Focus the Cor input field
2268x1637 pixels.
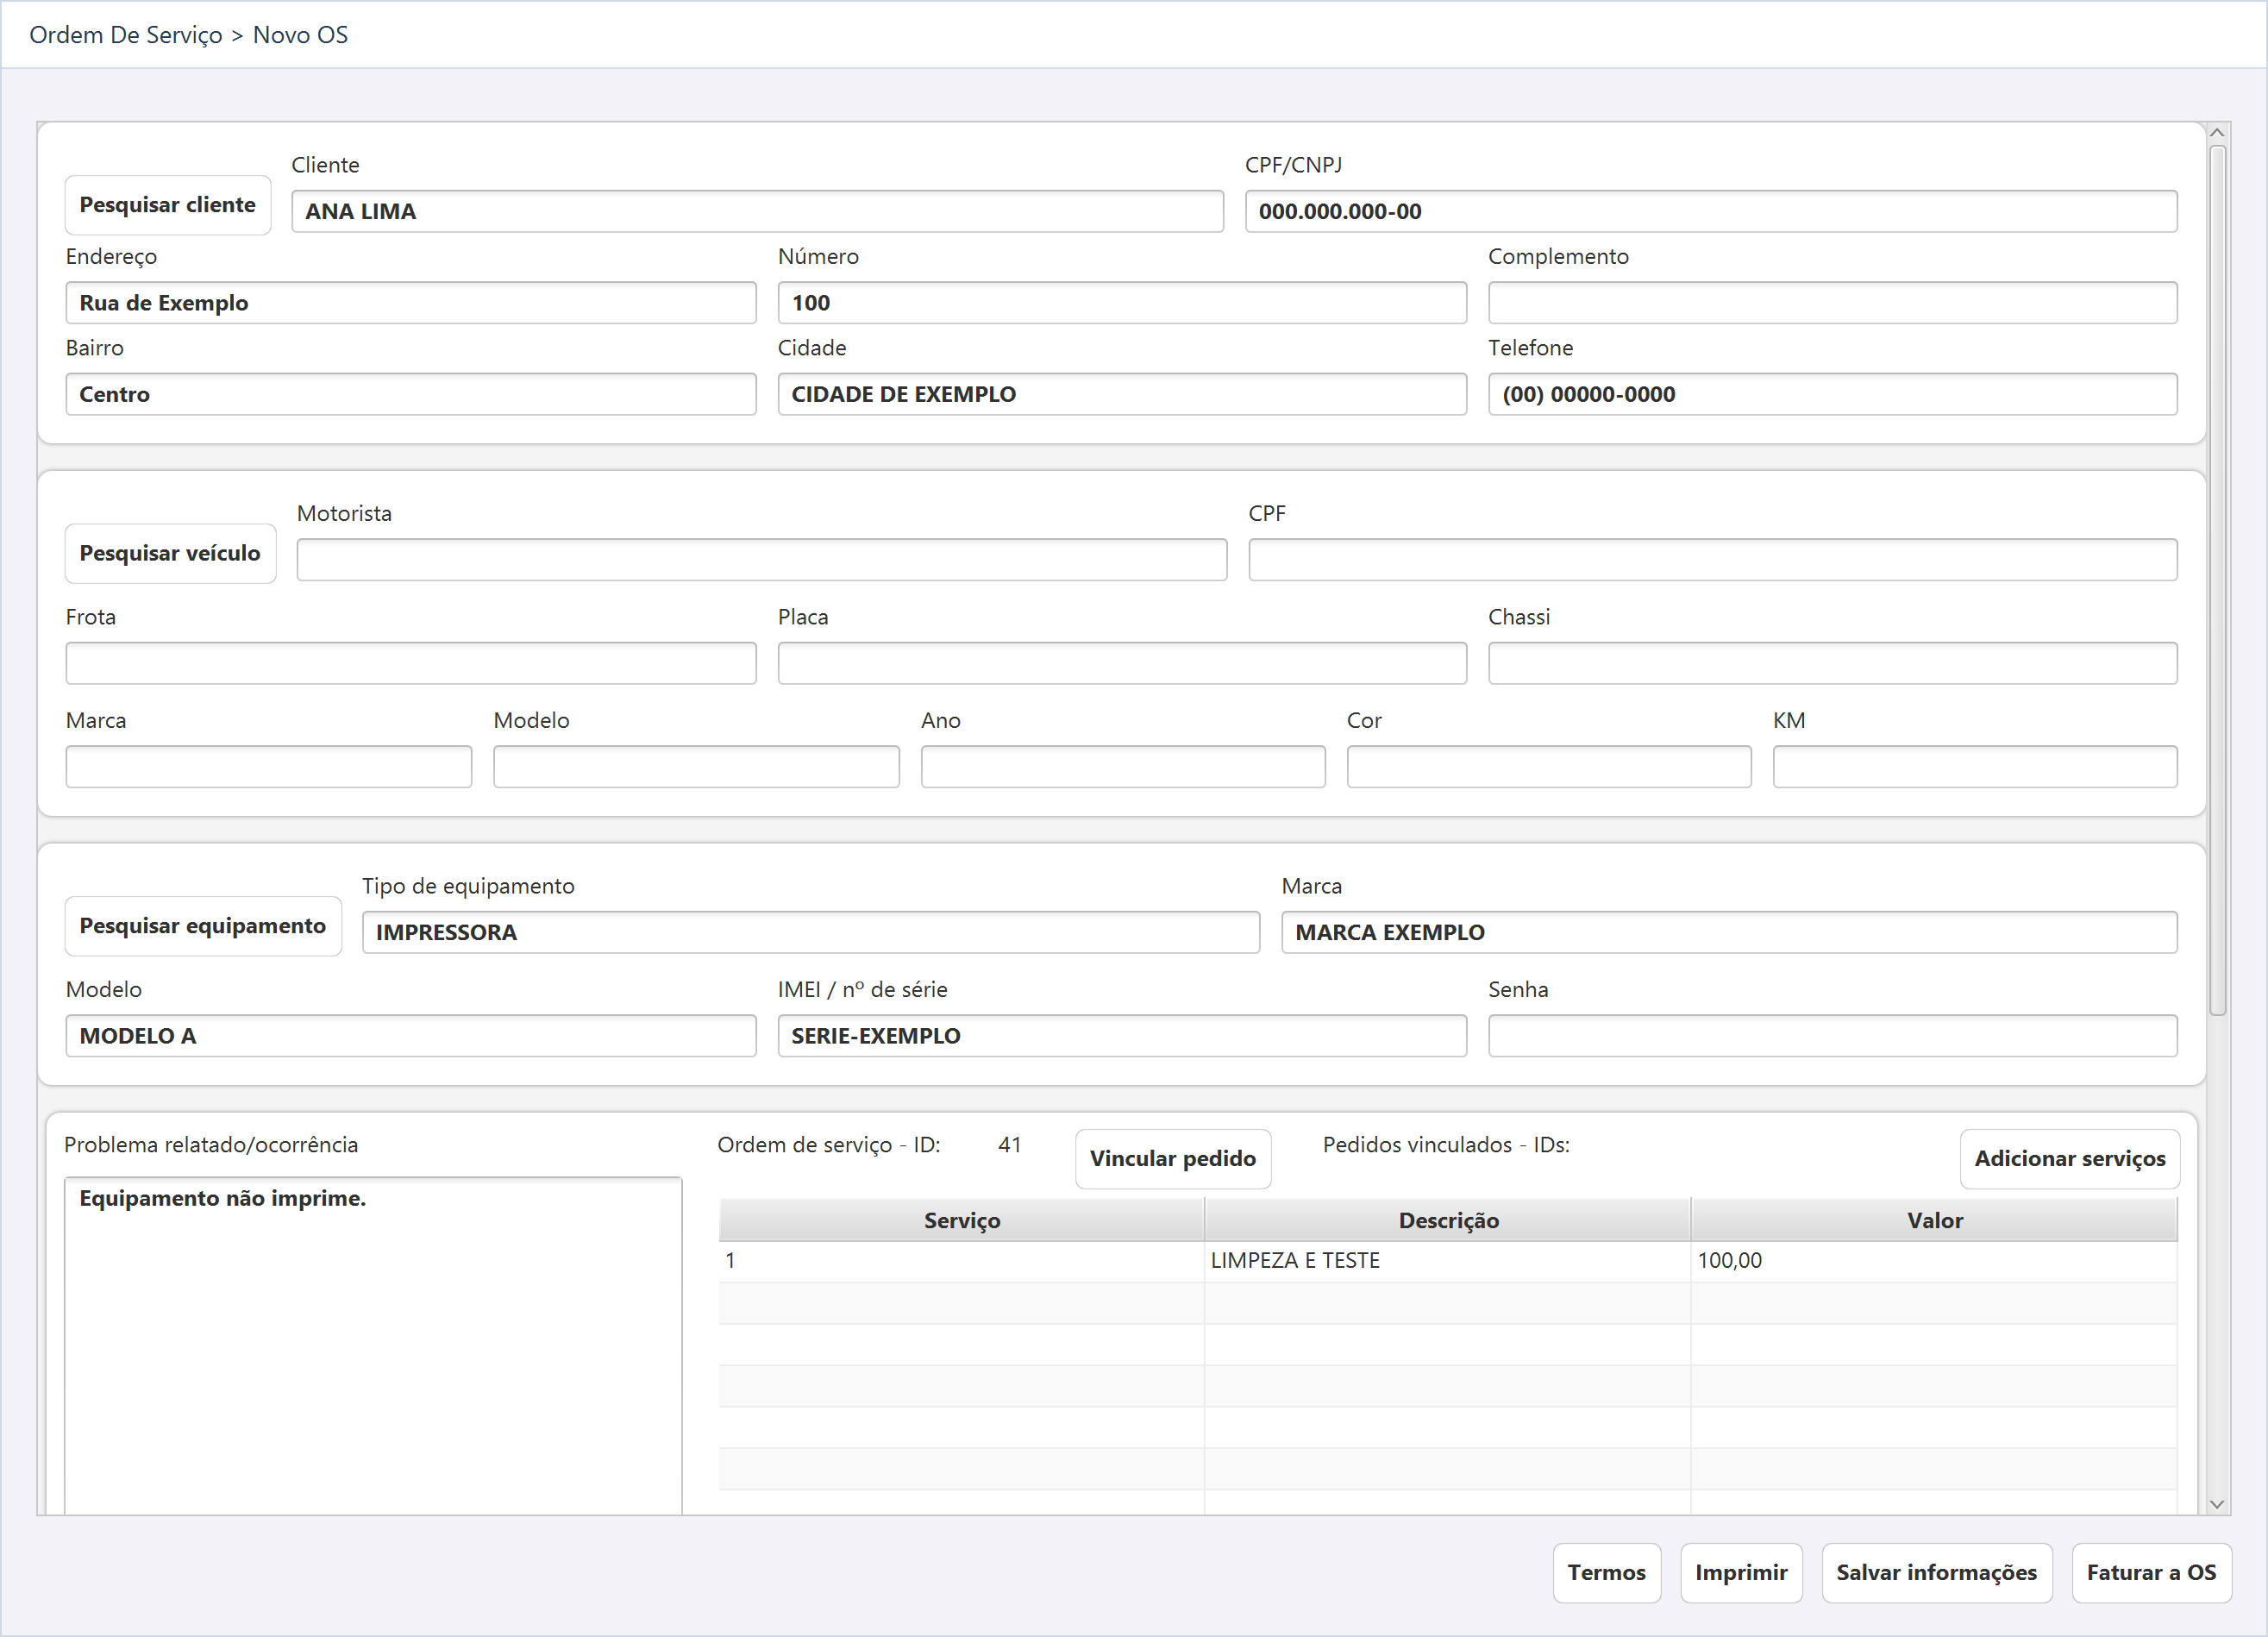pos(1549,766)
